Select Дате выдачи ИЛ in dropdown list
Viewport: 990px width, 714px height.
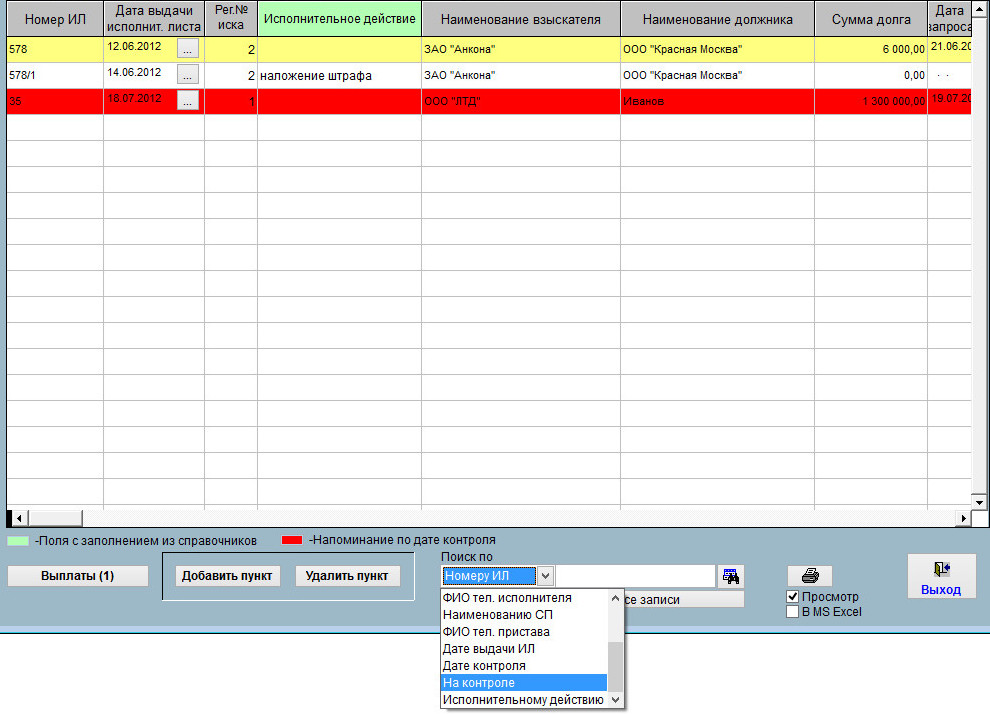523,649
